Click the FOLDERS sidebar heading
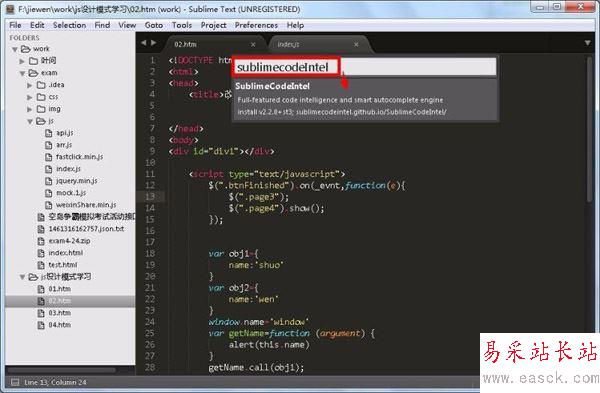This screenshot has height=393, width=600. [24, 38]
